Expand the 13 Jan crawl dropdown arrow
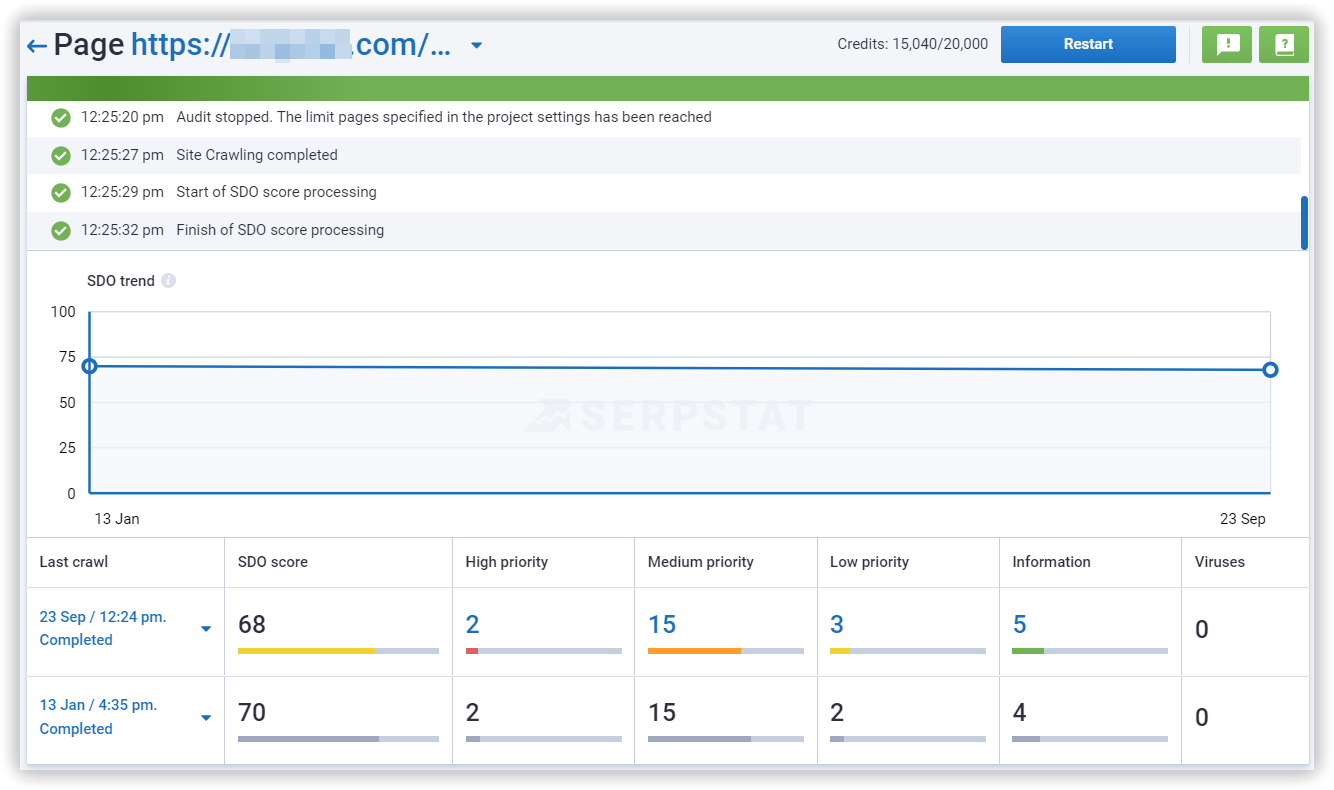The height and width of the screenshot is (790, 1334). (x=206, y=717)
